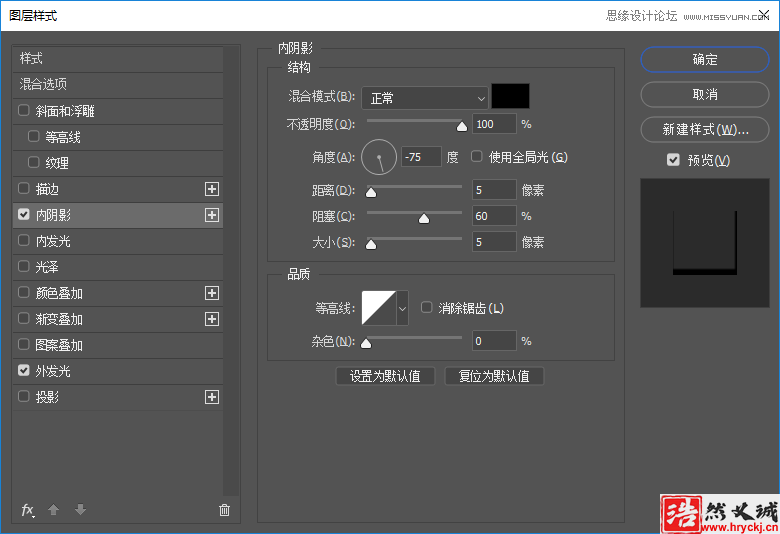Viewport: 780px width, 534px height.
Task: Click the 杂色 slider handle
Action: [366, 343]
